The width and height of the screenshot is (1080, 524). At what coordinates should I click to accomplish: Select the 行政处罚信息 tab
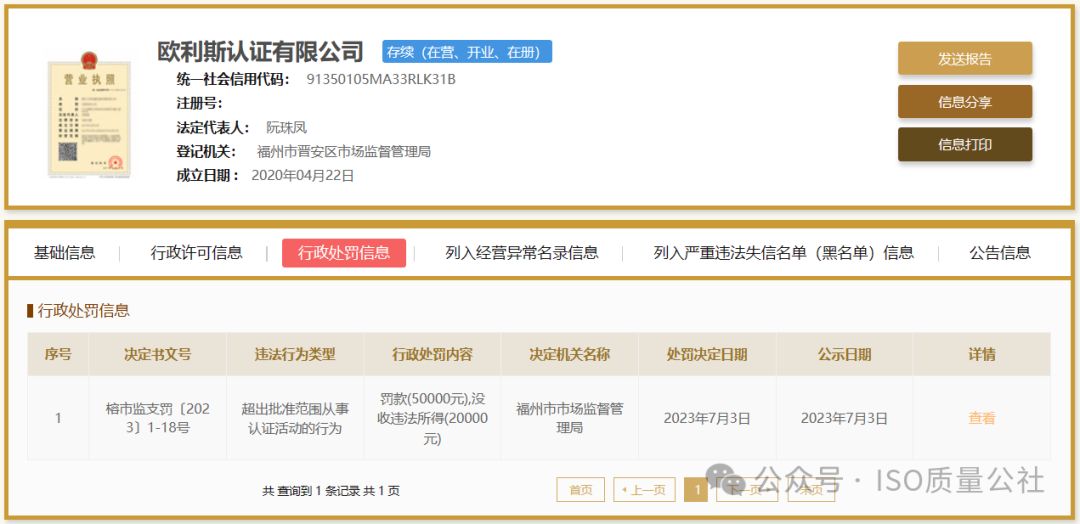tap(344, 253)
